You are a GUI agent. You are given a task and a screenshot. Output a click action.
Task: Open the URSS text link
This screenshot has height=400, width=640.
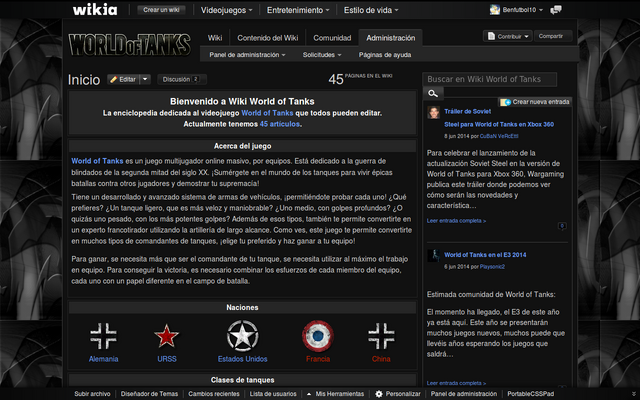click(167, 359)
